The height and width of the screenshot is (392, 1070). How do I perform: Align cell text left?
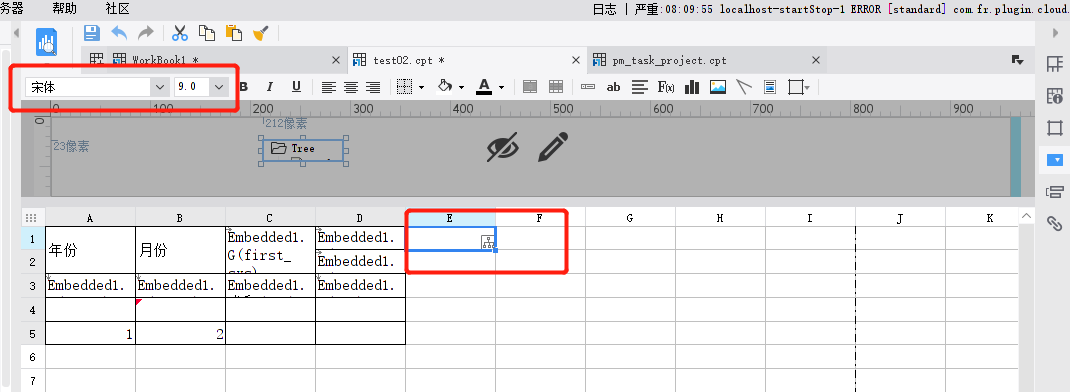click(x=330, y=87)
